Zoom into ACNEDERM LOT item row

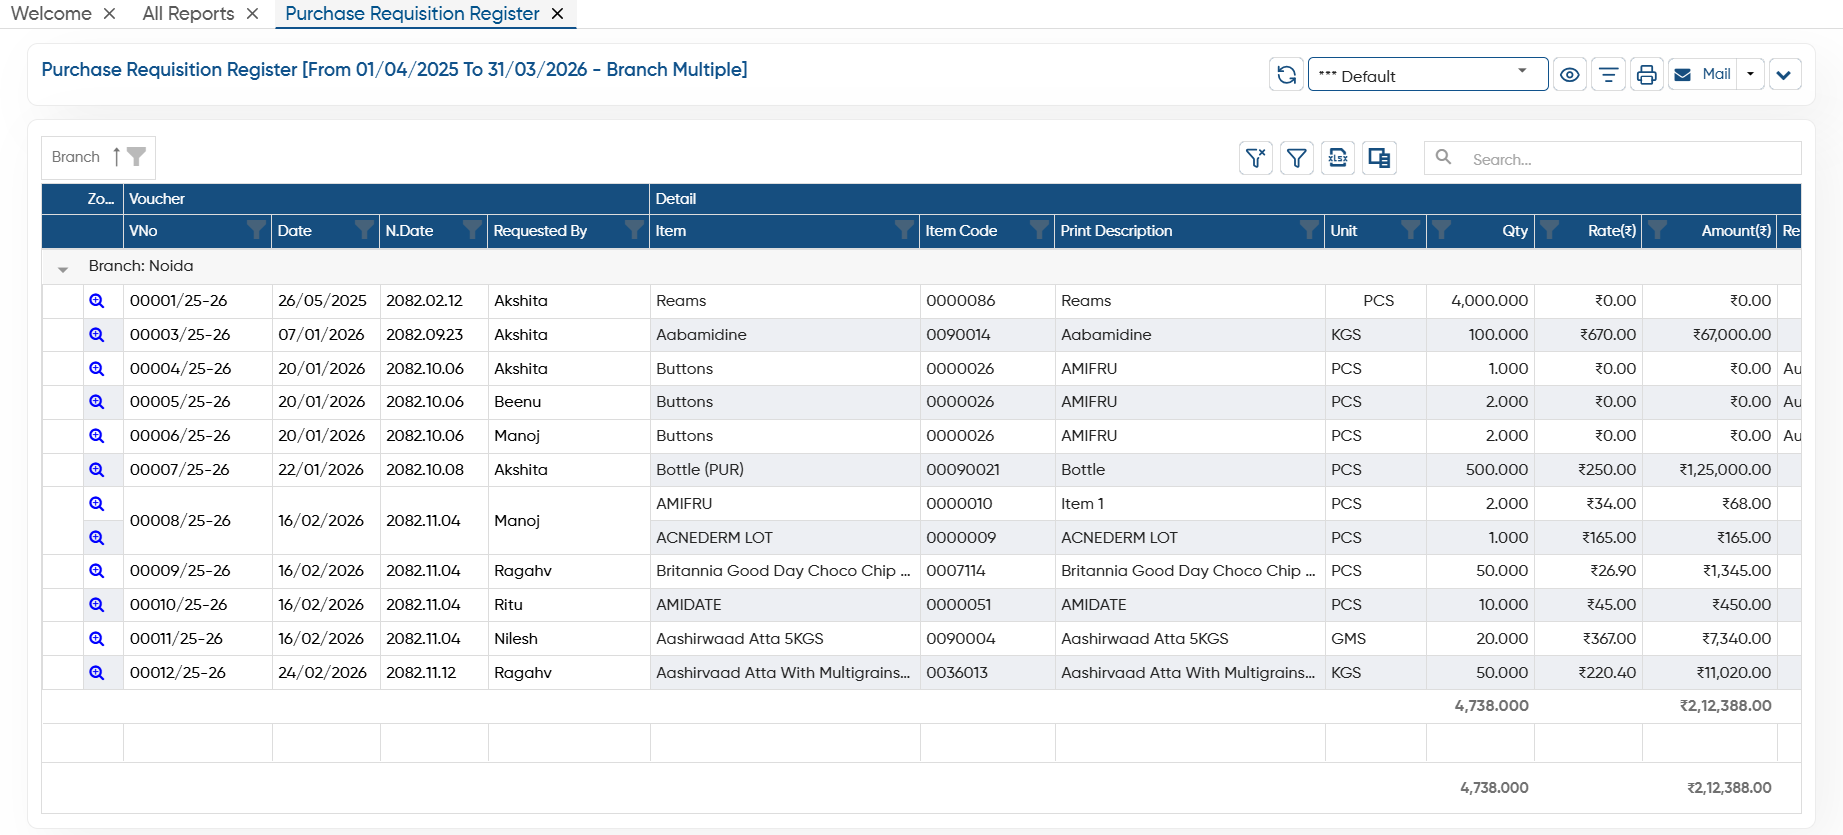click(97, 538)
